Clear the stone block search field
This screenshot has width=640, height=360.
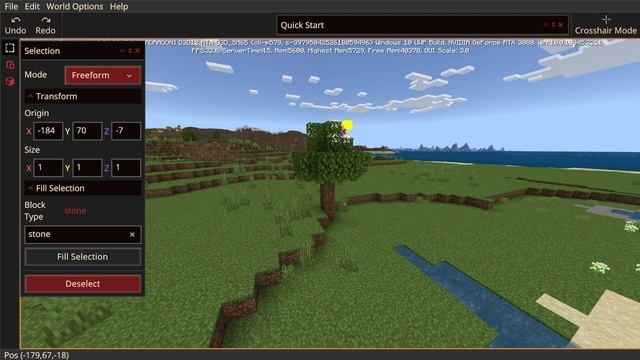pos(132,235)
